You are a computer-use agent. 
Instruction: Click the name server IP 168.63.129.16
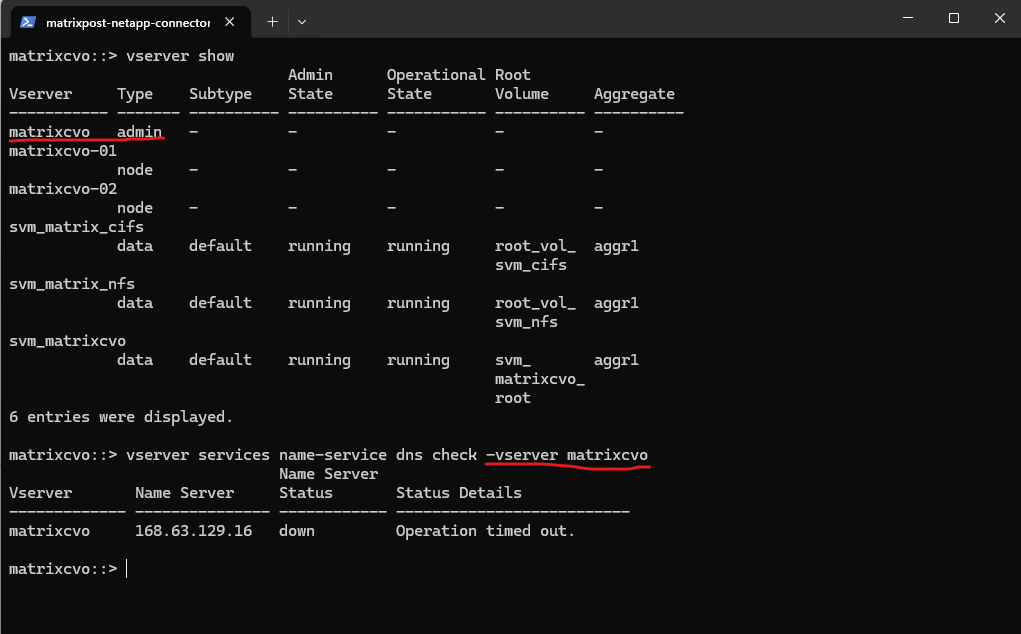coord(192,530)
